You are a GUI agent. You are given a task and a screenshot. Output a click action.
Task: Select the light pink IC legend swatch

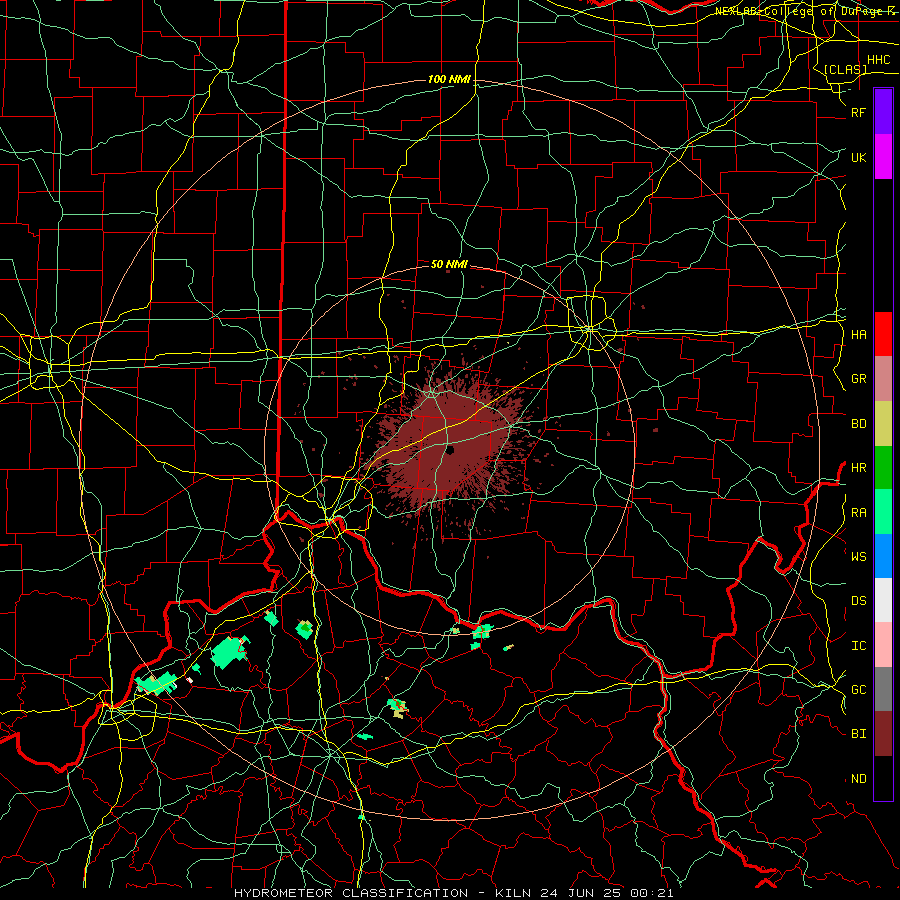point(883,645)
